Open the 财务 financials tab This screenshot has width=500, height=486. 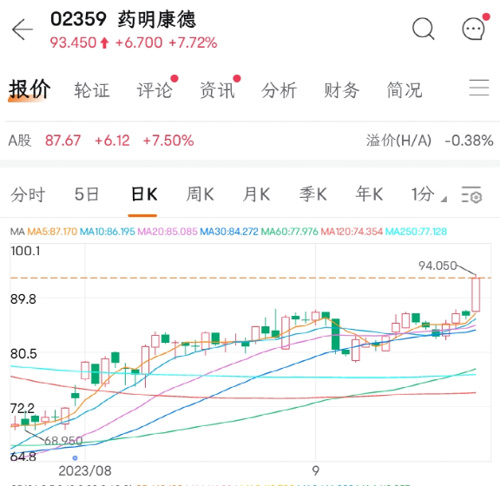pos(342,90)
